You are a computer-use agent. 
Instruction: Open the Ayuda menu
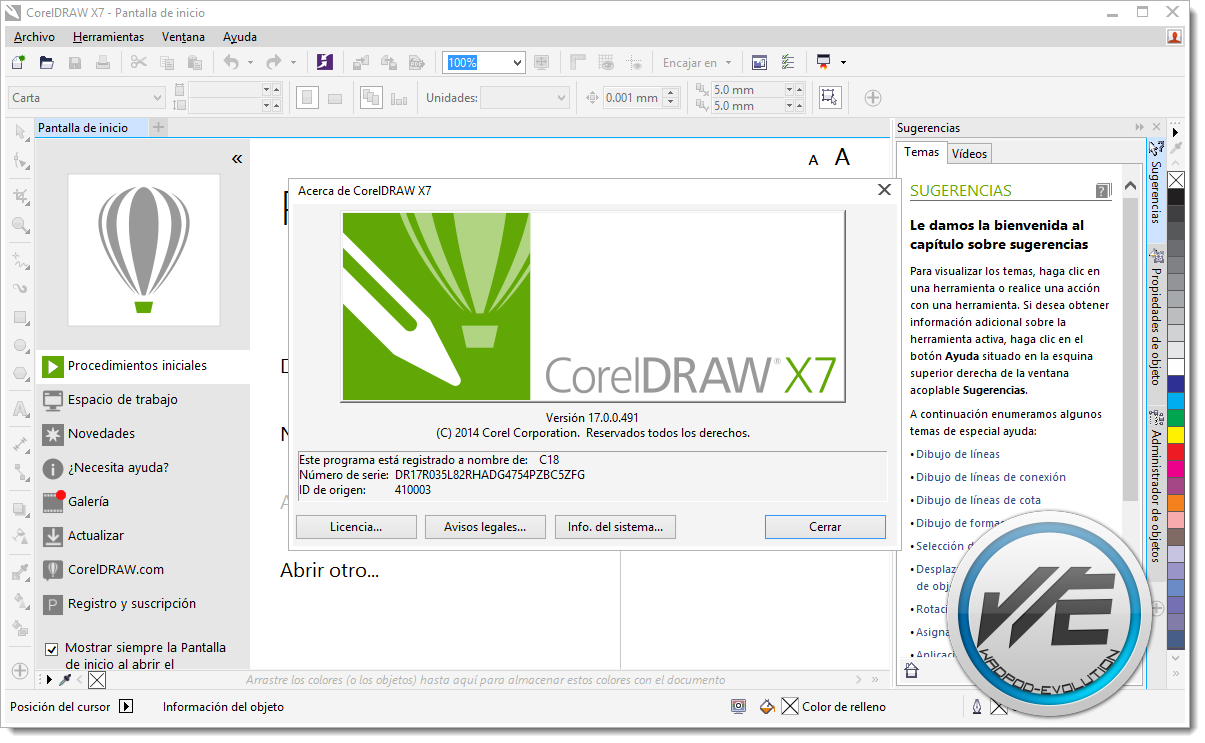(x=240, y=37)
